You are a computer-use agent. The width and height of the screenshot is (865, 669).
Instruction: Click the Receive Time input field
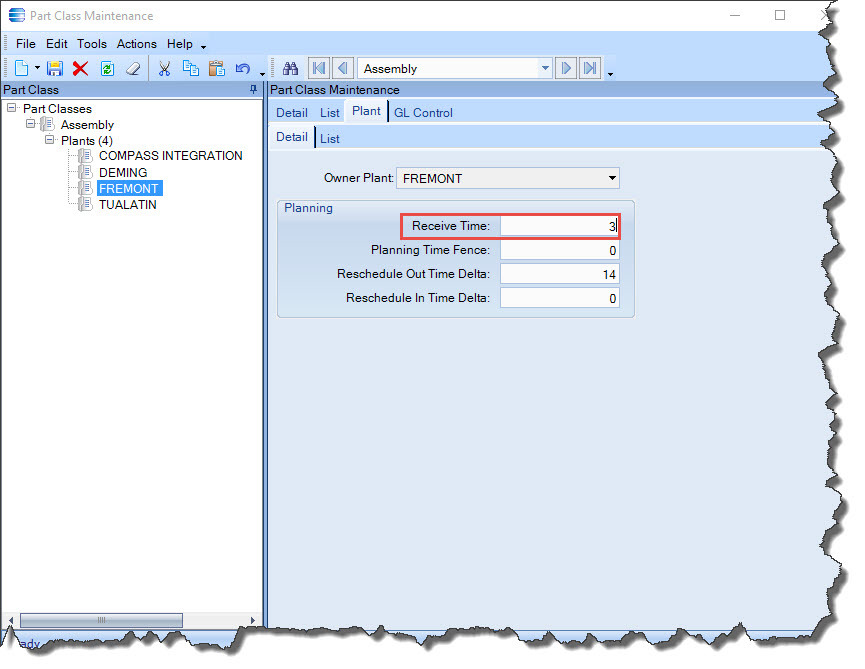click(559, 226)
